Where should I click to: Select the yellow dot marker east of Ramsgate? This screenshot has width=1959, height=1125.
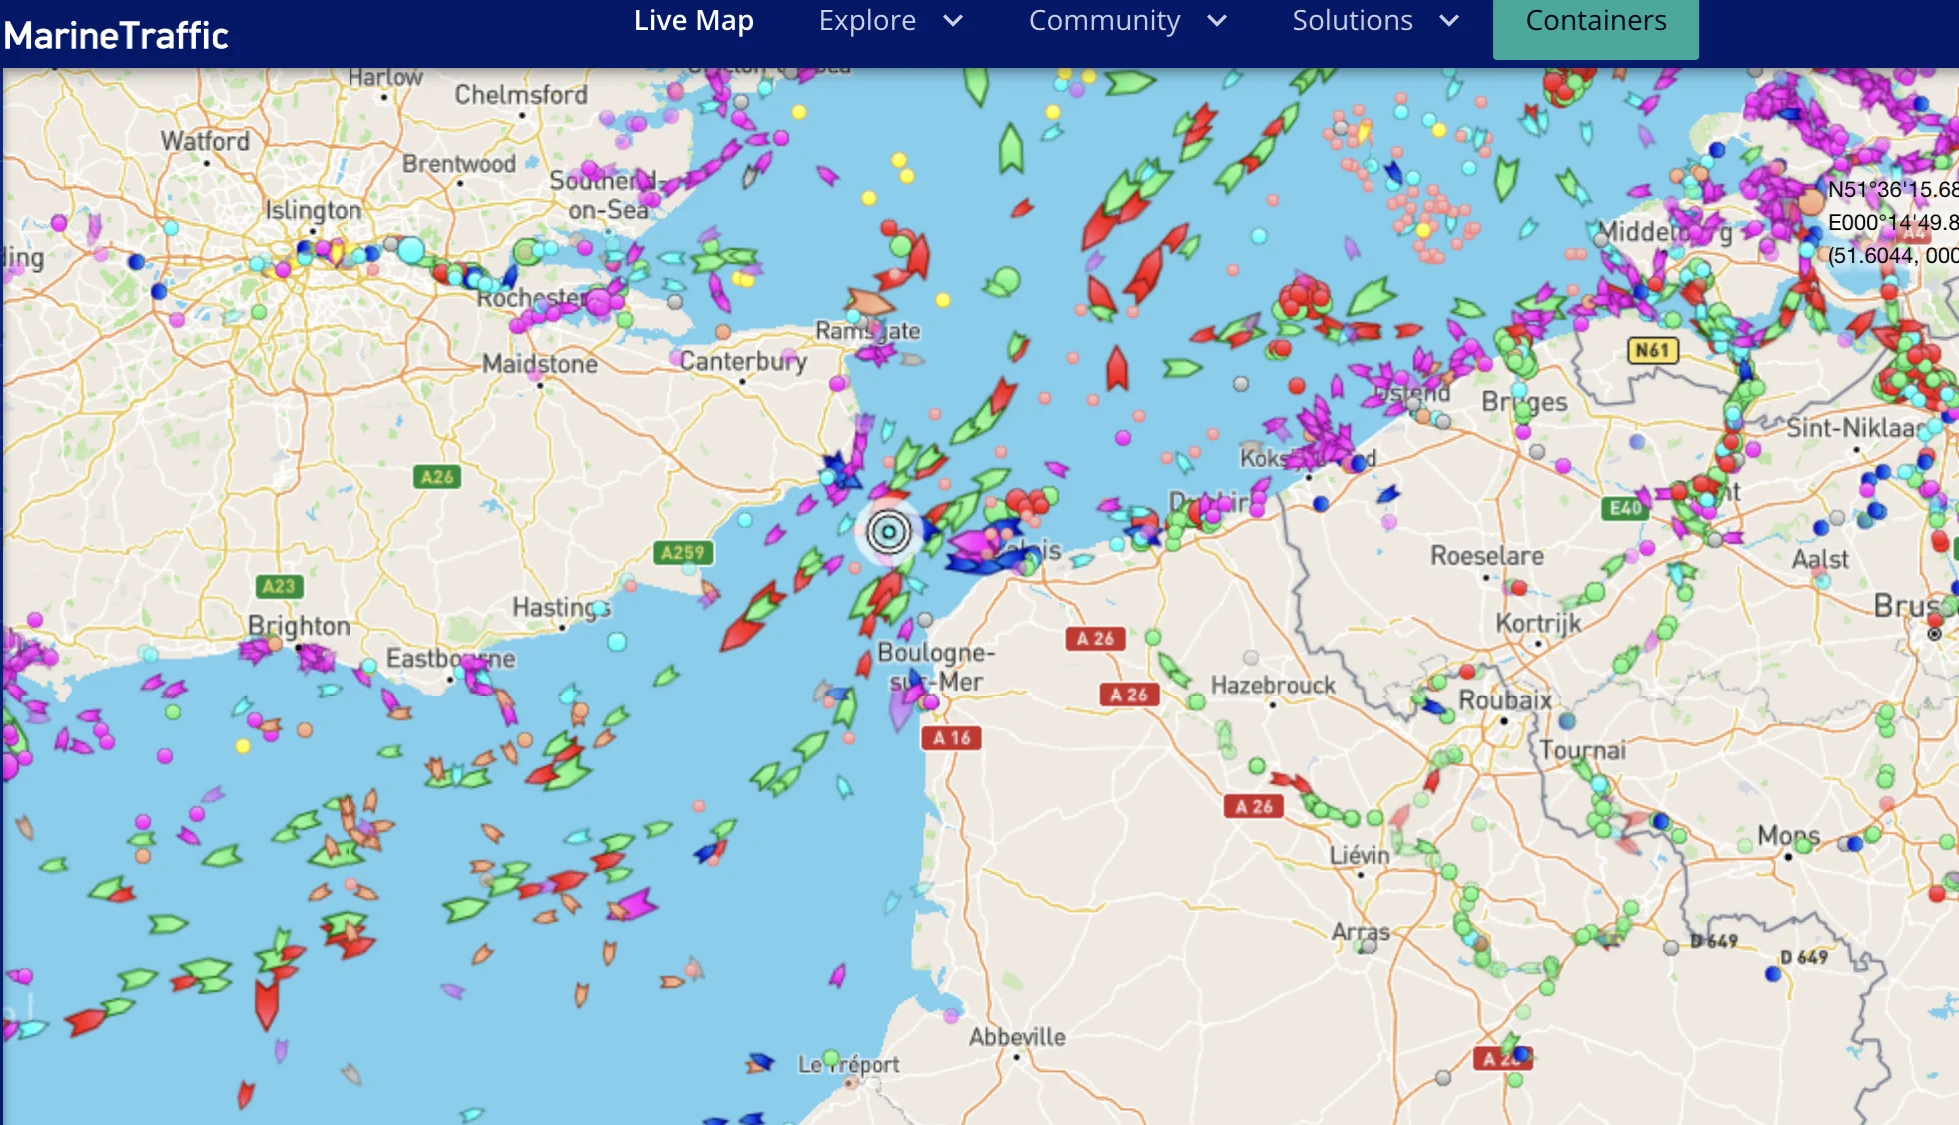[x=942, y=299]
